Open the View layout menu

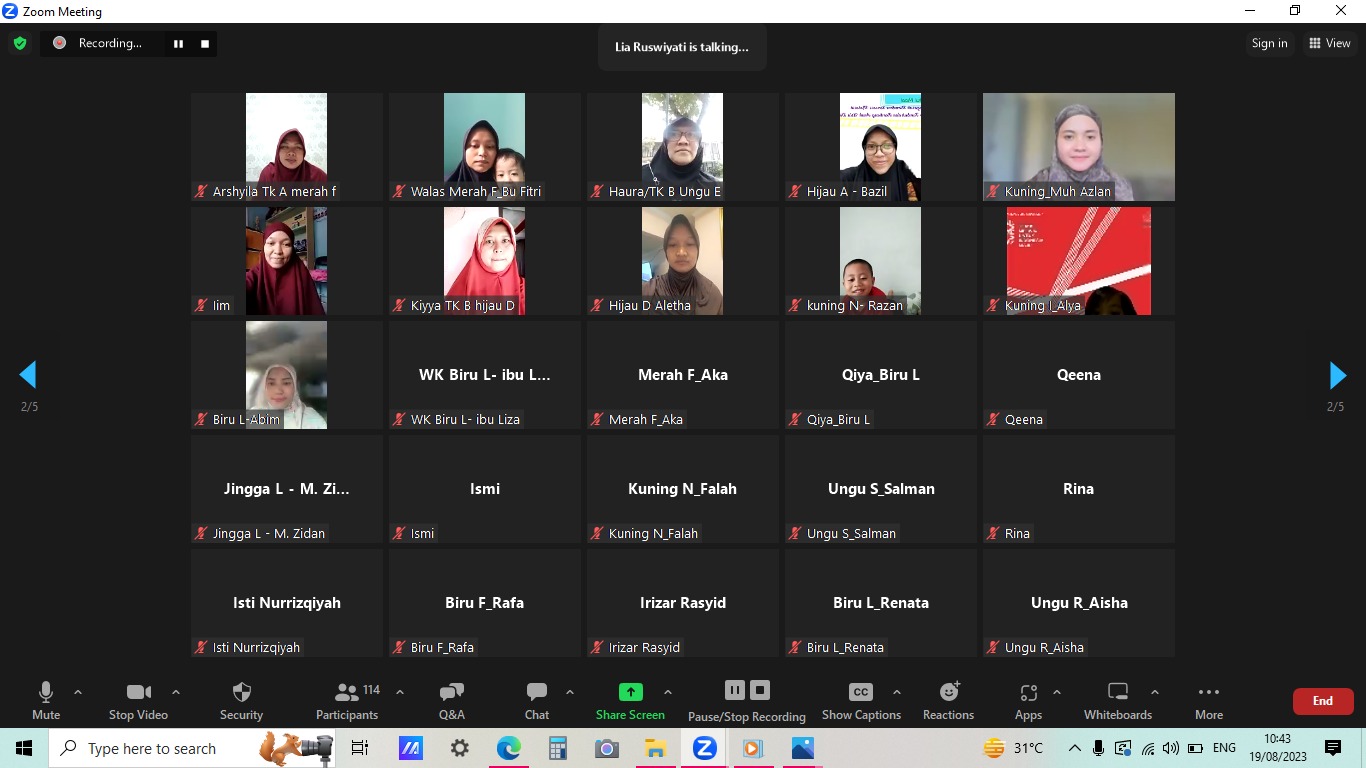click(x=1330, y=43)
